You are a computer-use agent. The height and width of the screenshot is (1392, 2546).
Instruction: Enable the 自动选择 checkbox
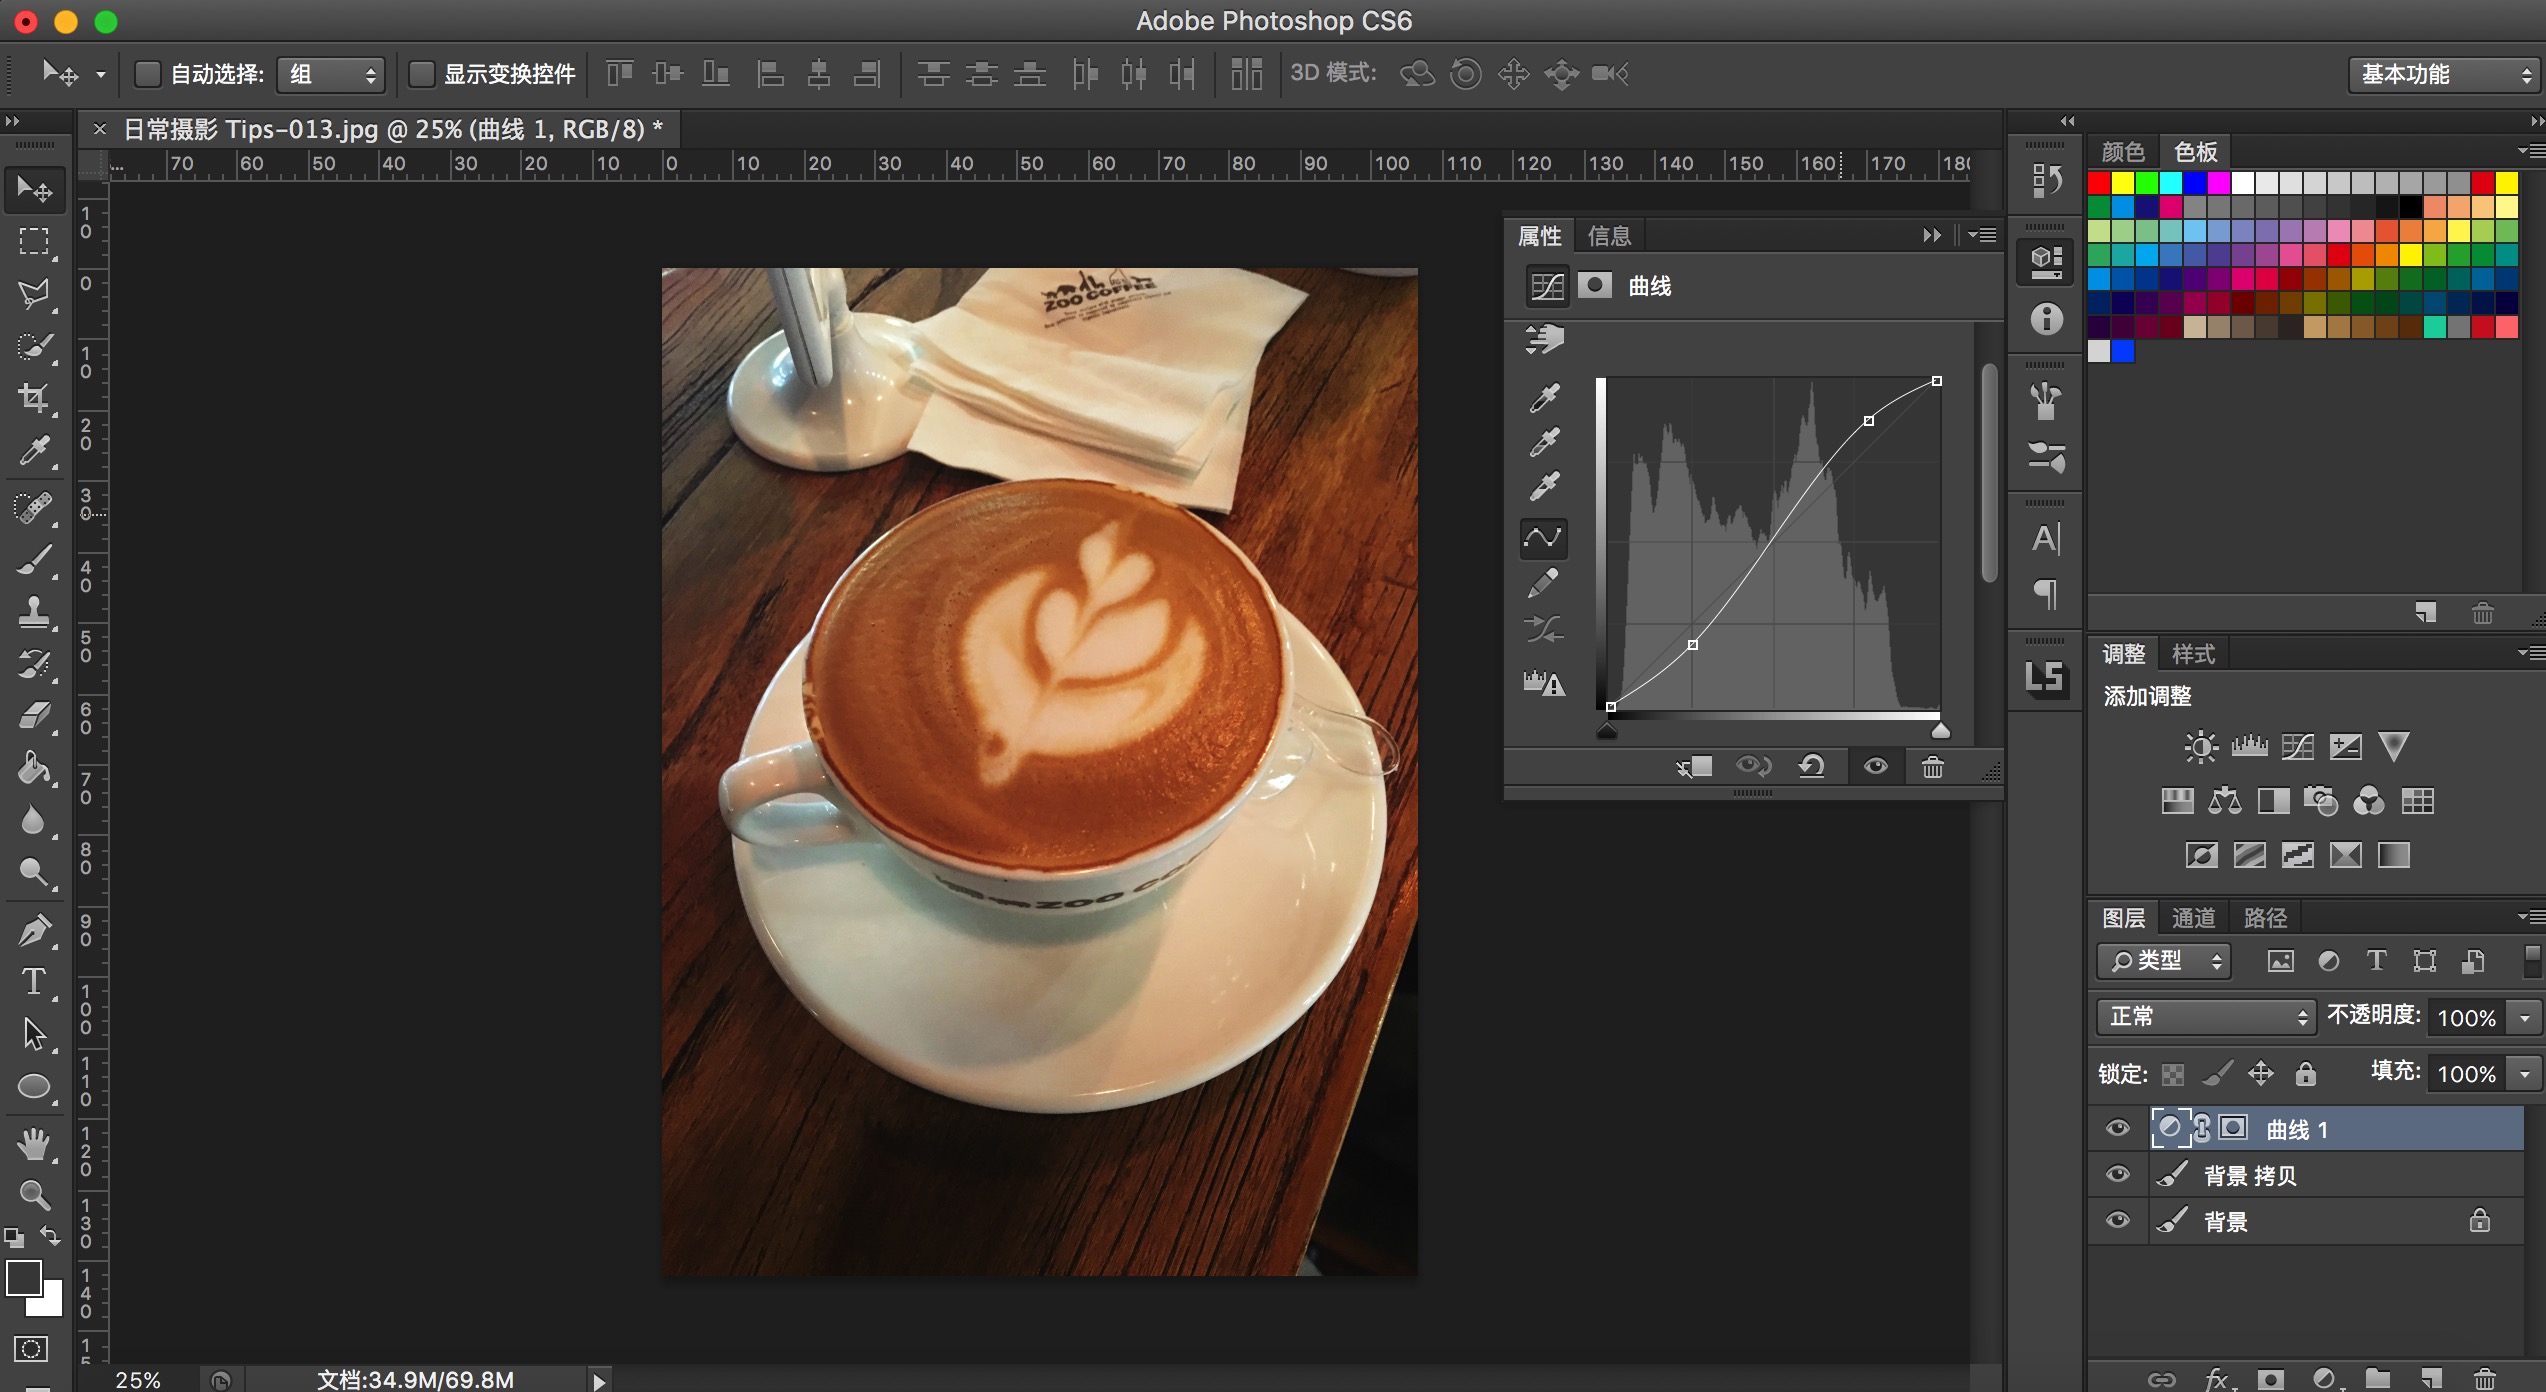click(148, 74)
